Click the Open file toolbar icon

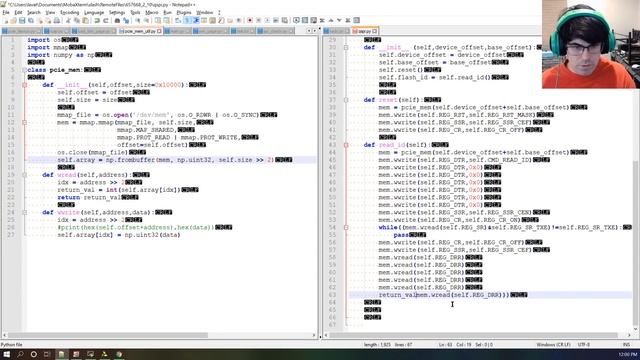(x=13, y=20)
